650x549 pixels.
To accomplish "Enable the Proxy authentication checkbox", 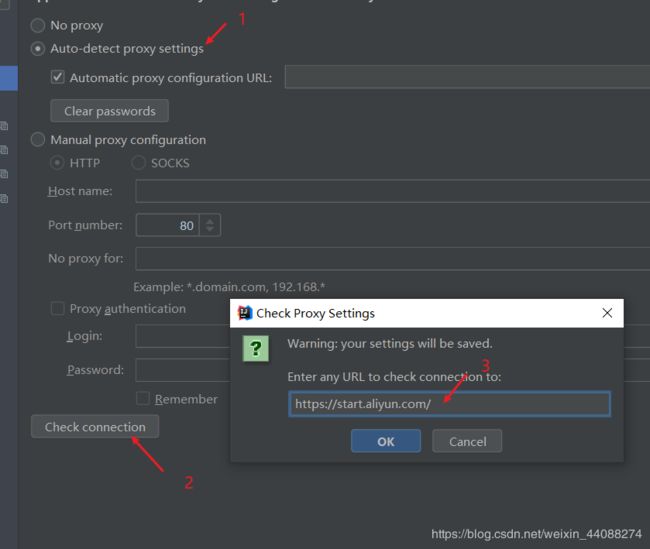I will tap(57, 309).
